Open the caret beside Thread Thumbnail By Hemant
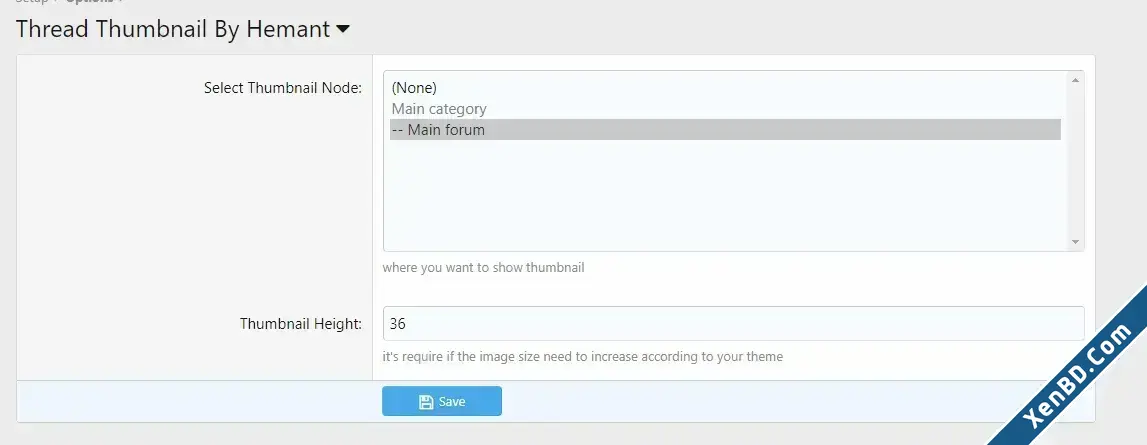Image resolution: width=1147 pixels, height=445 pixels. tap(342, 30)
